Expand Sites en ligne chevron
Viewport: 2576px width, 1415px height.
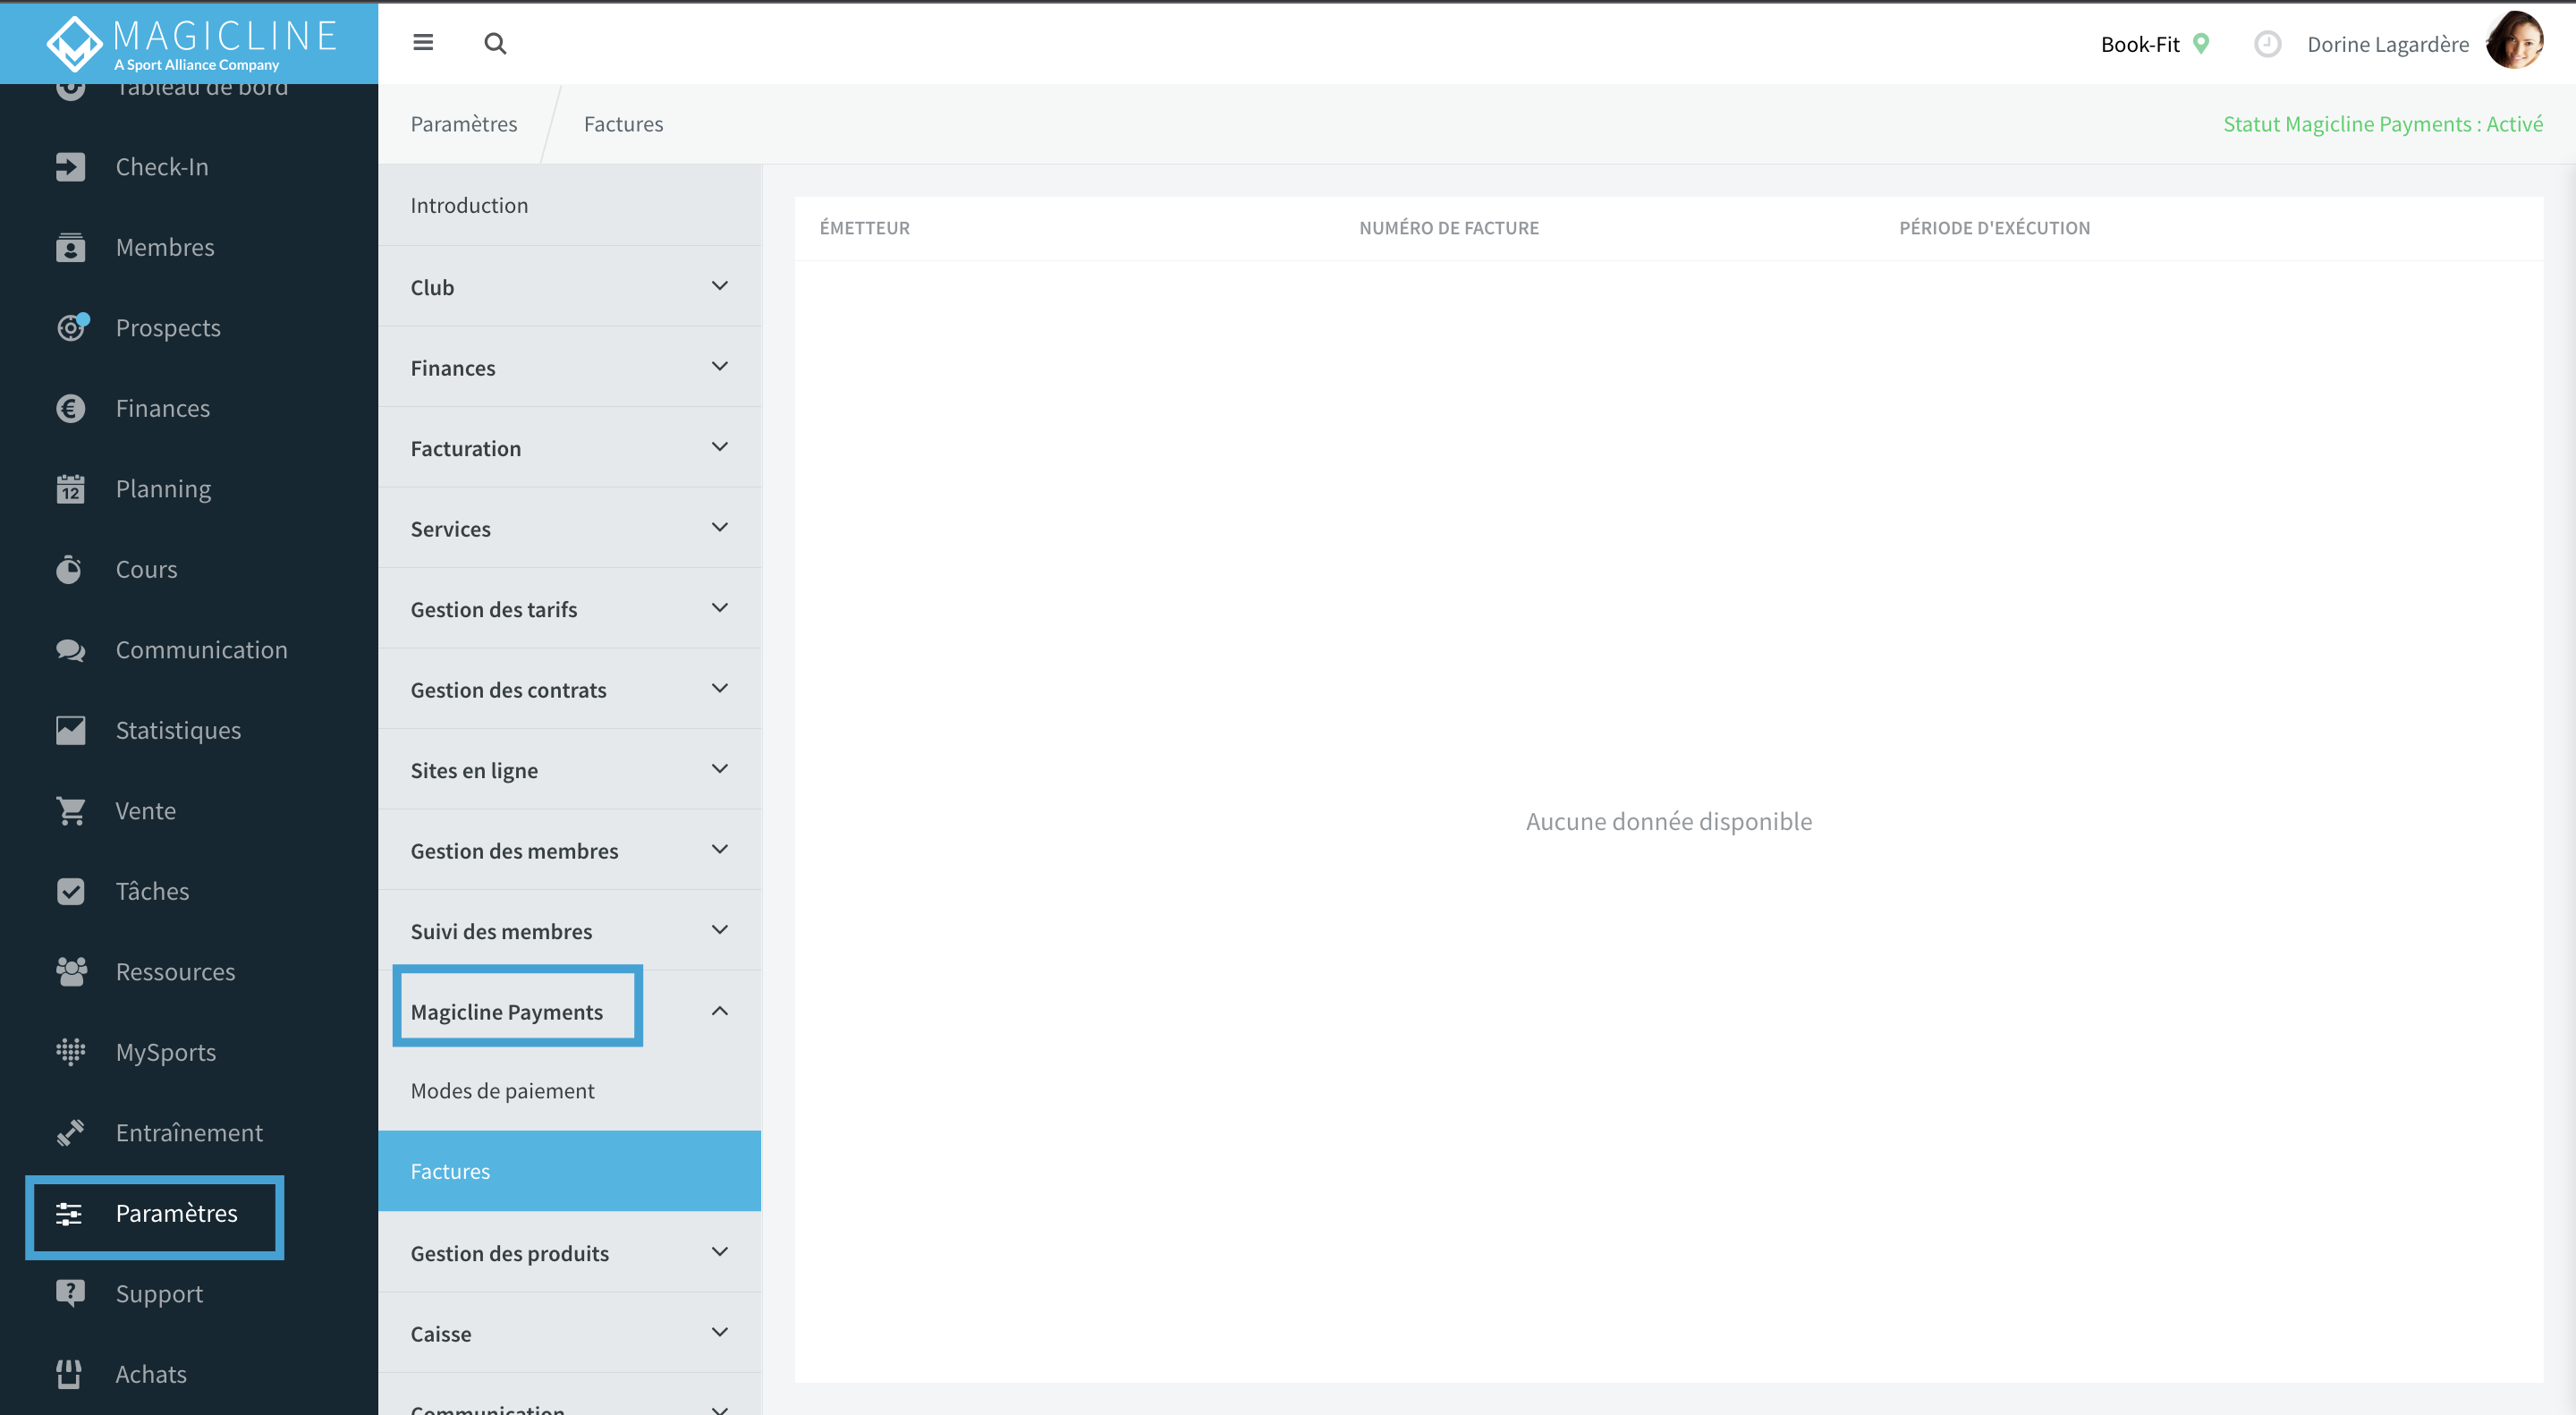pos(719,769)
